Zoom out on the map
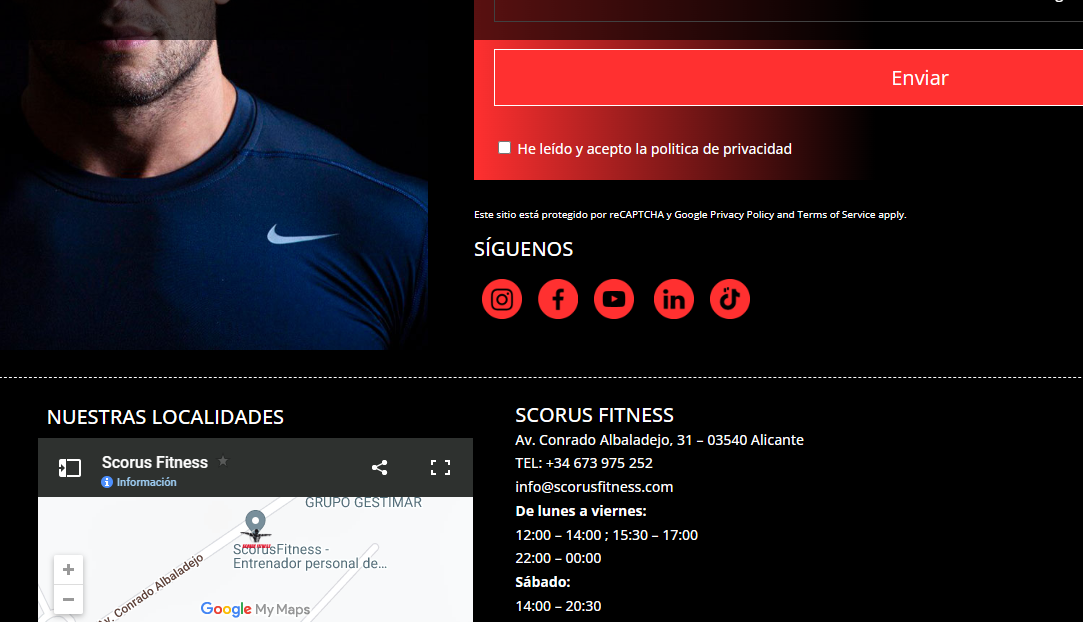Image resolution: width=1083 pixels, height=622 pixels. 68,599
